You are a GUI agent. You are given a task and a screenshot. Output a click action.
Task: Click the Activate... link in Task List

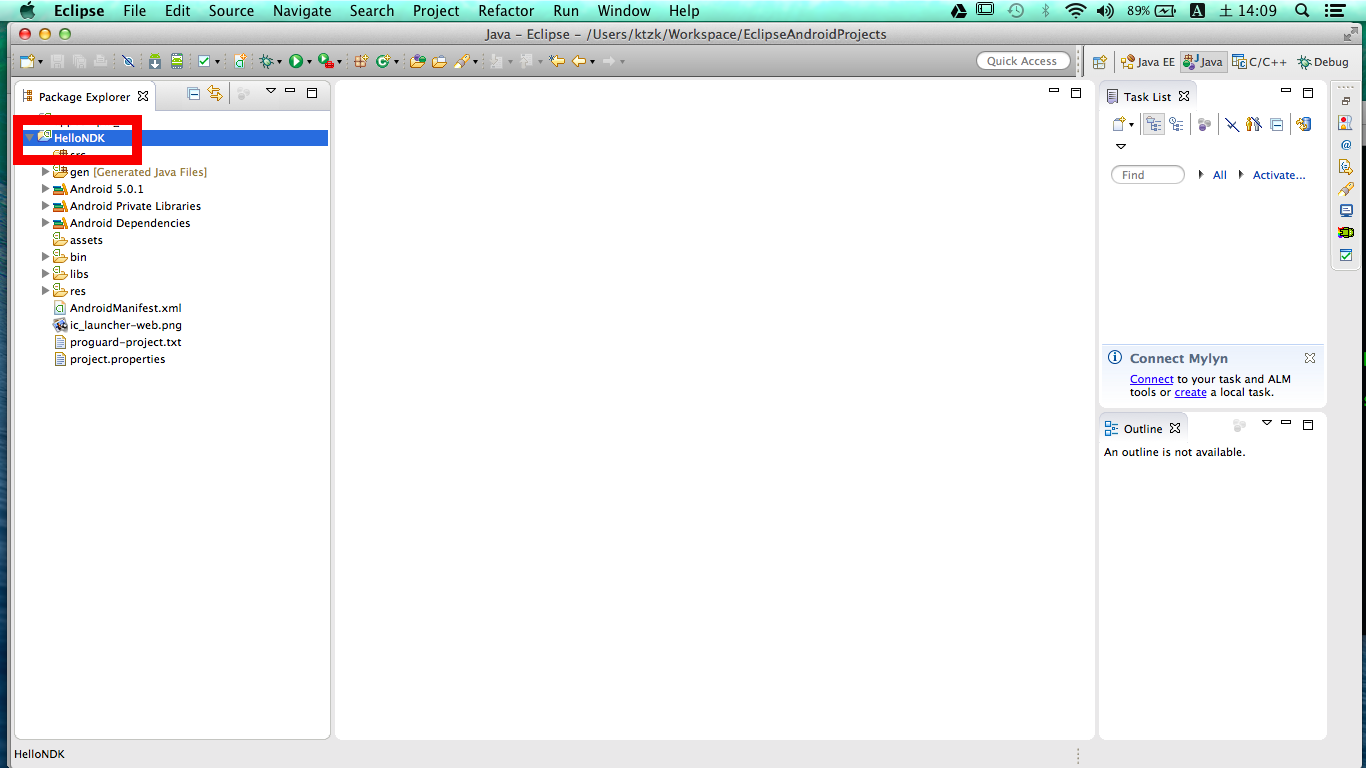click(x=1279, y=175)
